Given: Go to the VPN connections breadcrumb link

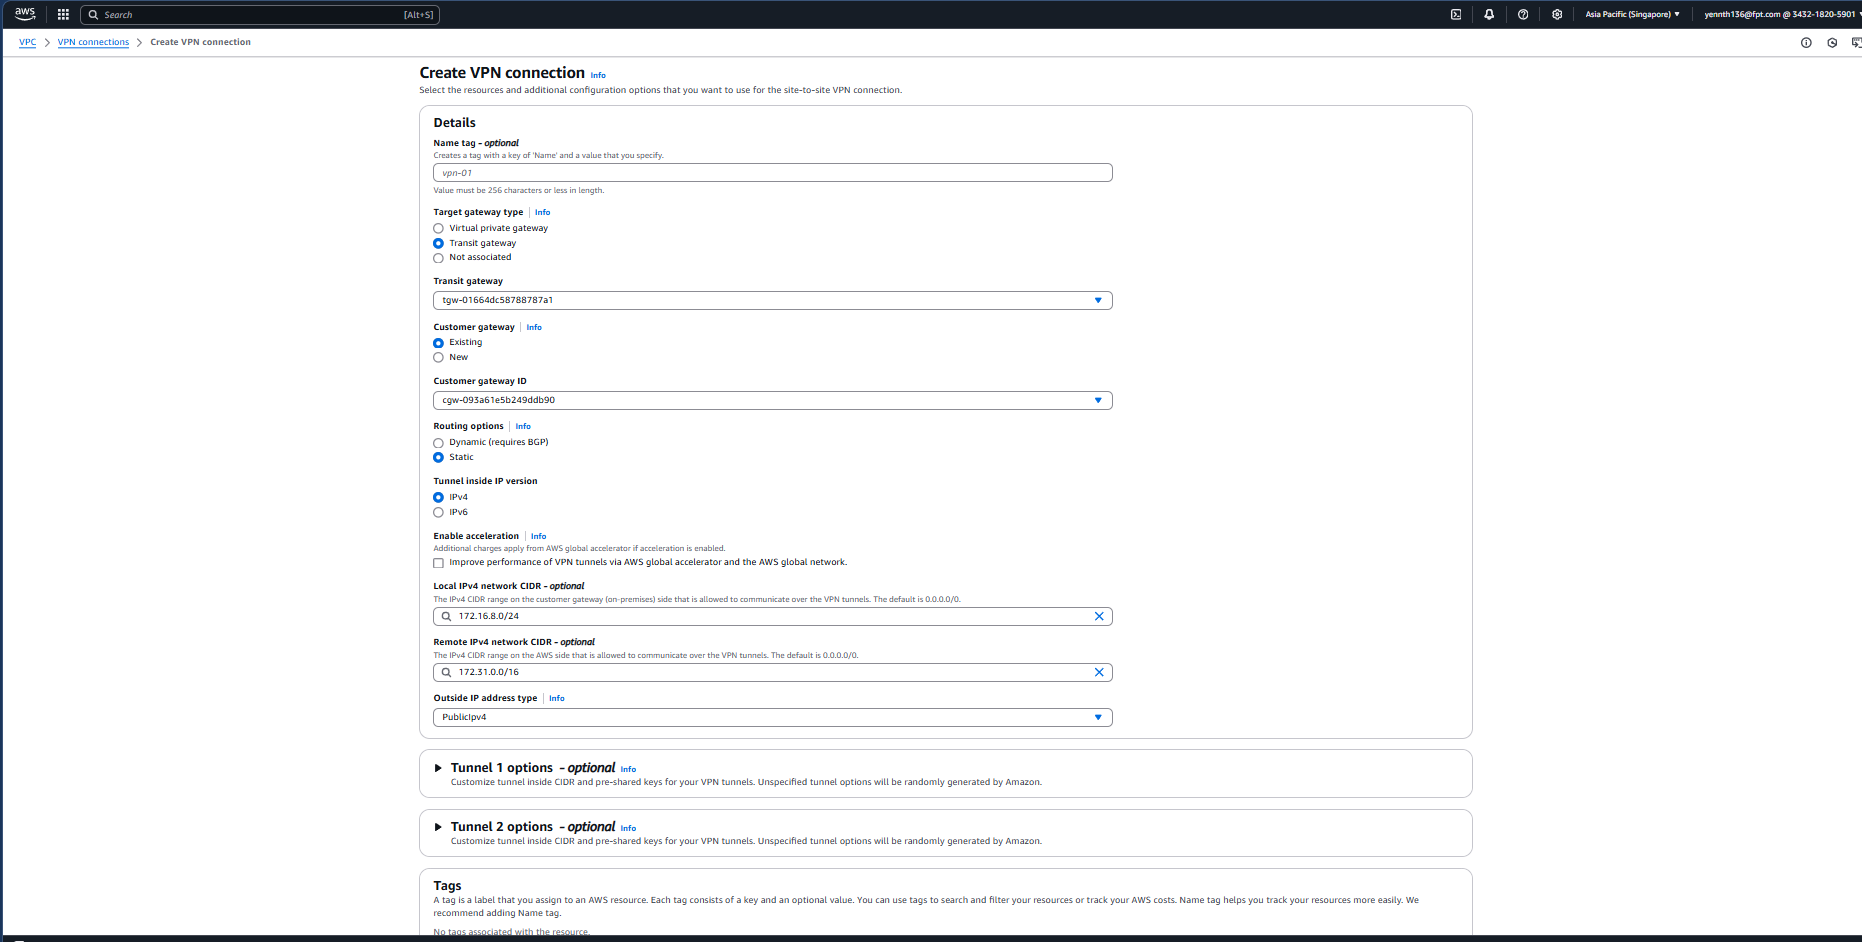Looking at the screenshot, I should point(93,43).
